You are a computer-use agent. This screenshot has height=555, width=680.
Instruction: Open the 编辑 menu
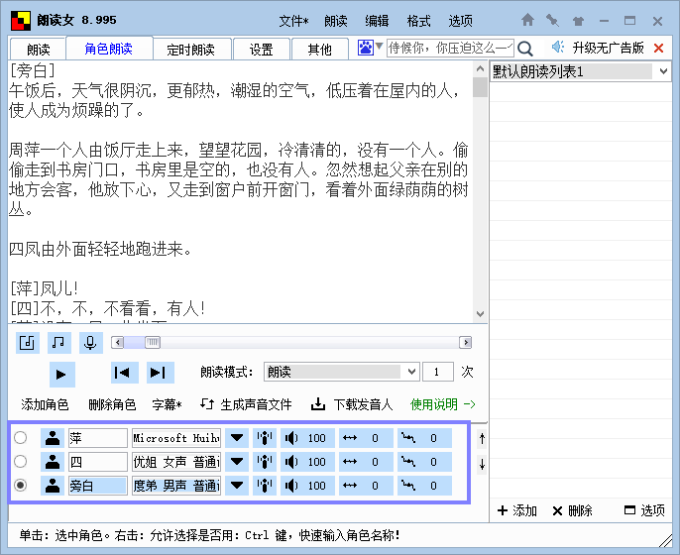pos(377,21)
